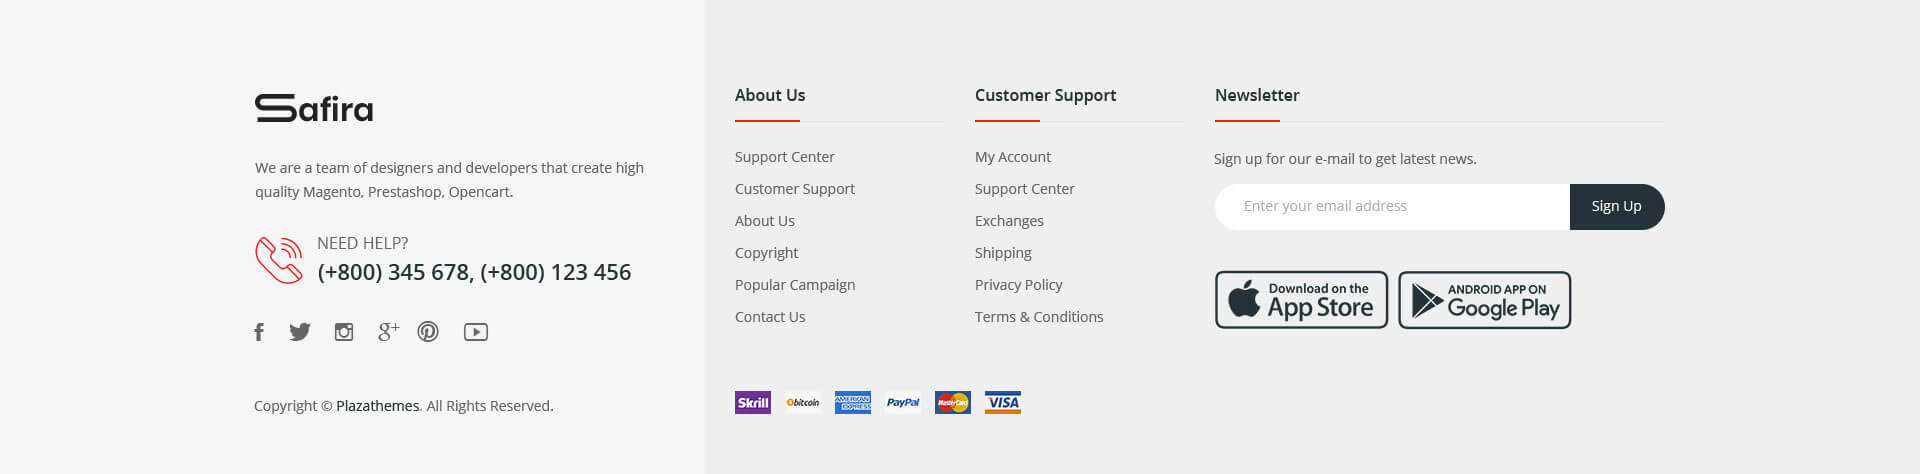This screenshot has height=474, width=1920.
Task: Click the Visa payment icon
Action: (1003, 403)
